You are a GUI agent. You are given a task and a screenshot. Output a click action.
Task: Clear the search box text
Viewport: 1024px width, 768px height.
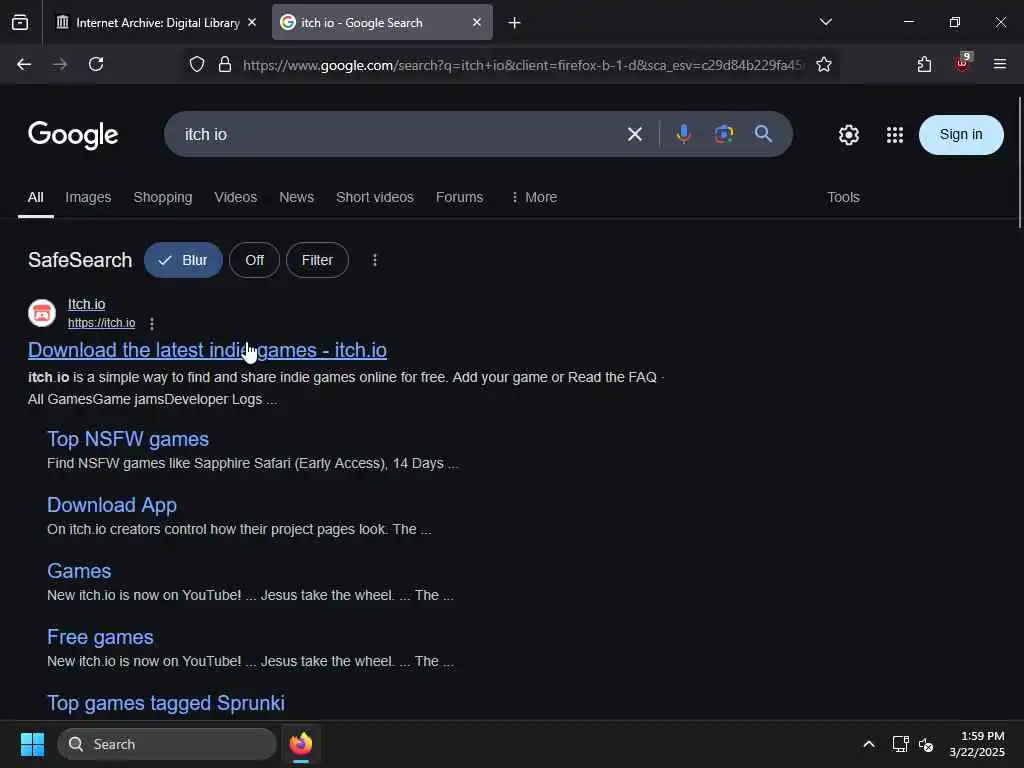click(635, 135)
